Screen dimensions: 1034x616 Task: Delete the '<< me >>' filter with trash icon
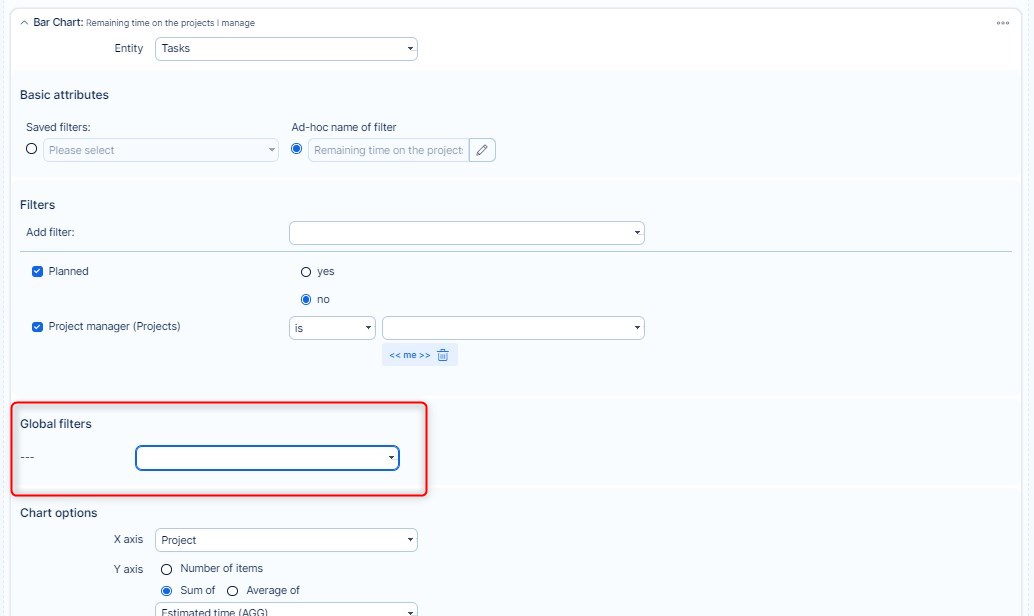tap(443, 355)
